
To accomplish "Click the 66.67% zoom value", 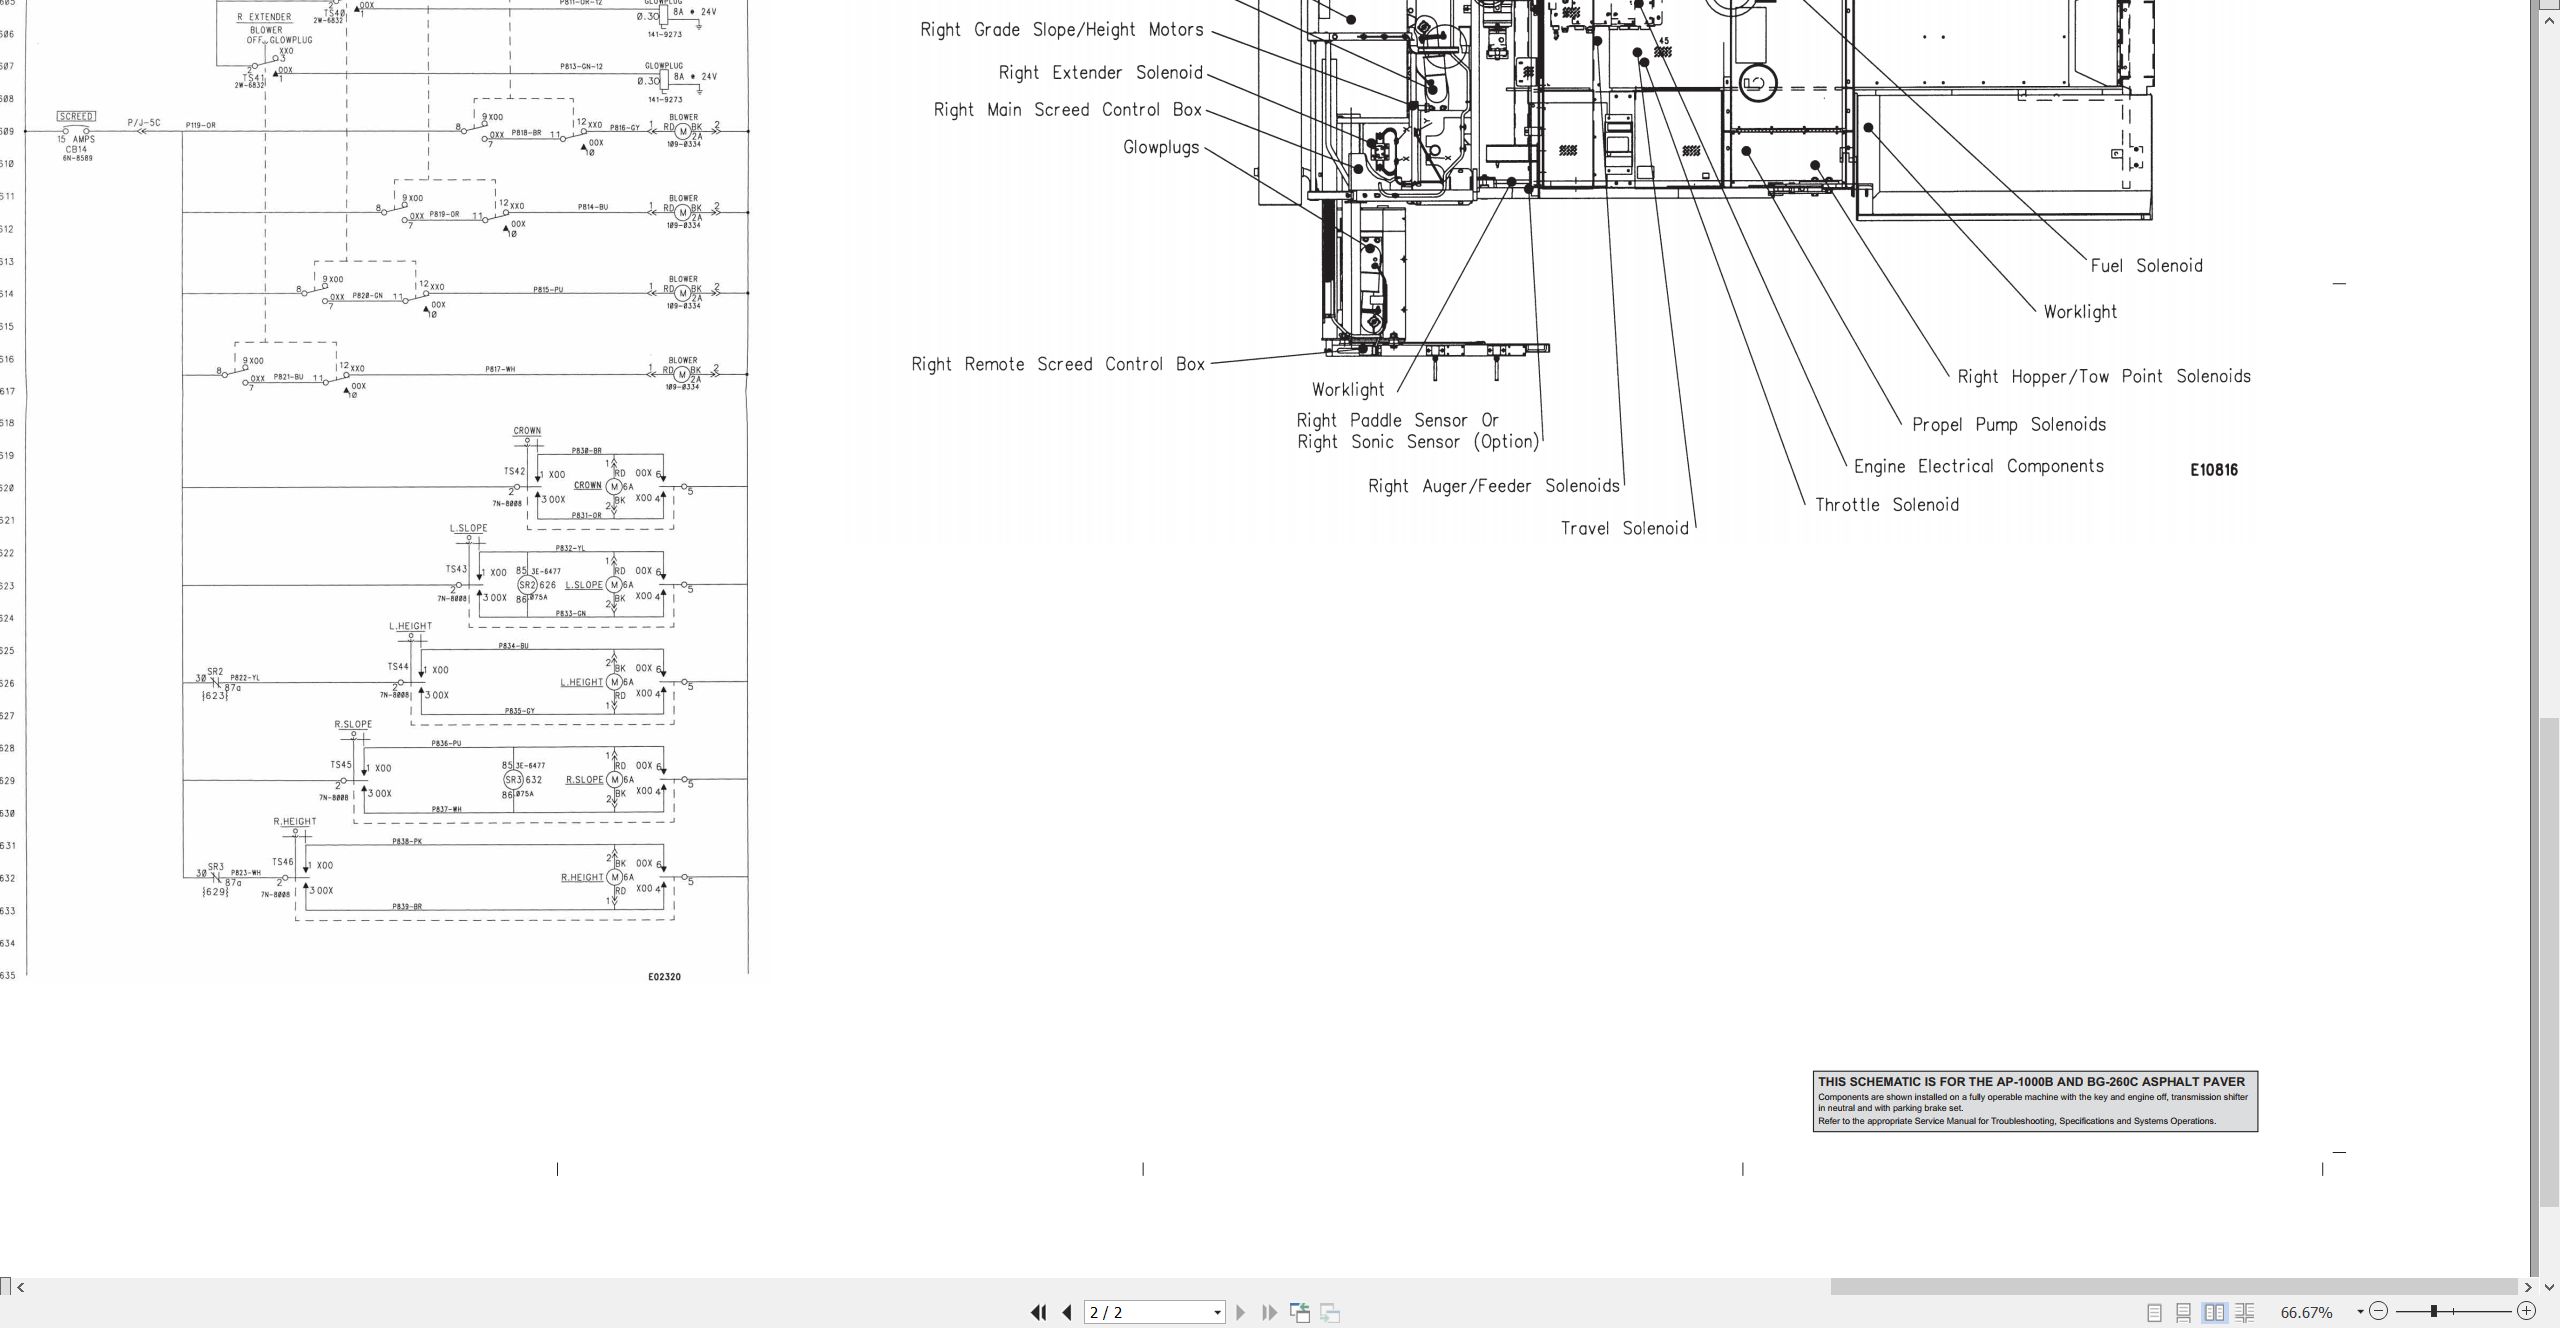I will point(2307,1312).
